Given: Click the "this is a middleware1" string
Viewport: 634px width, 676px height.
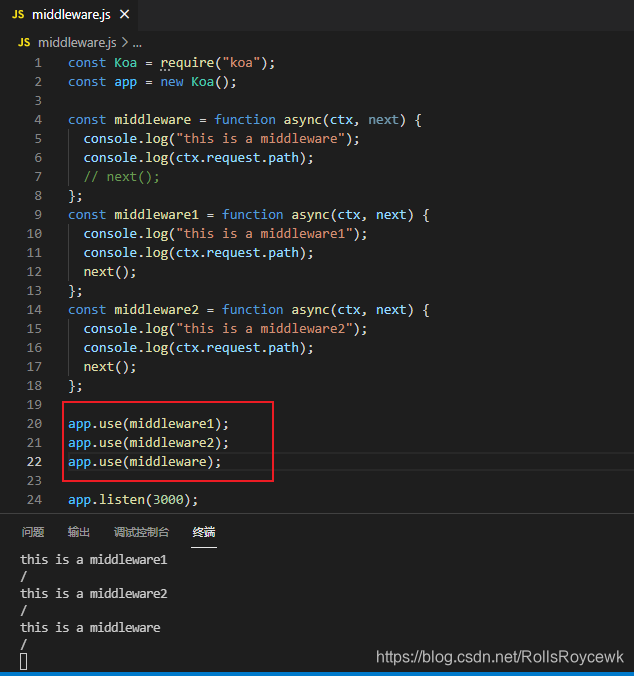Looking at the screenshot, I should [267, 234].
